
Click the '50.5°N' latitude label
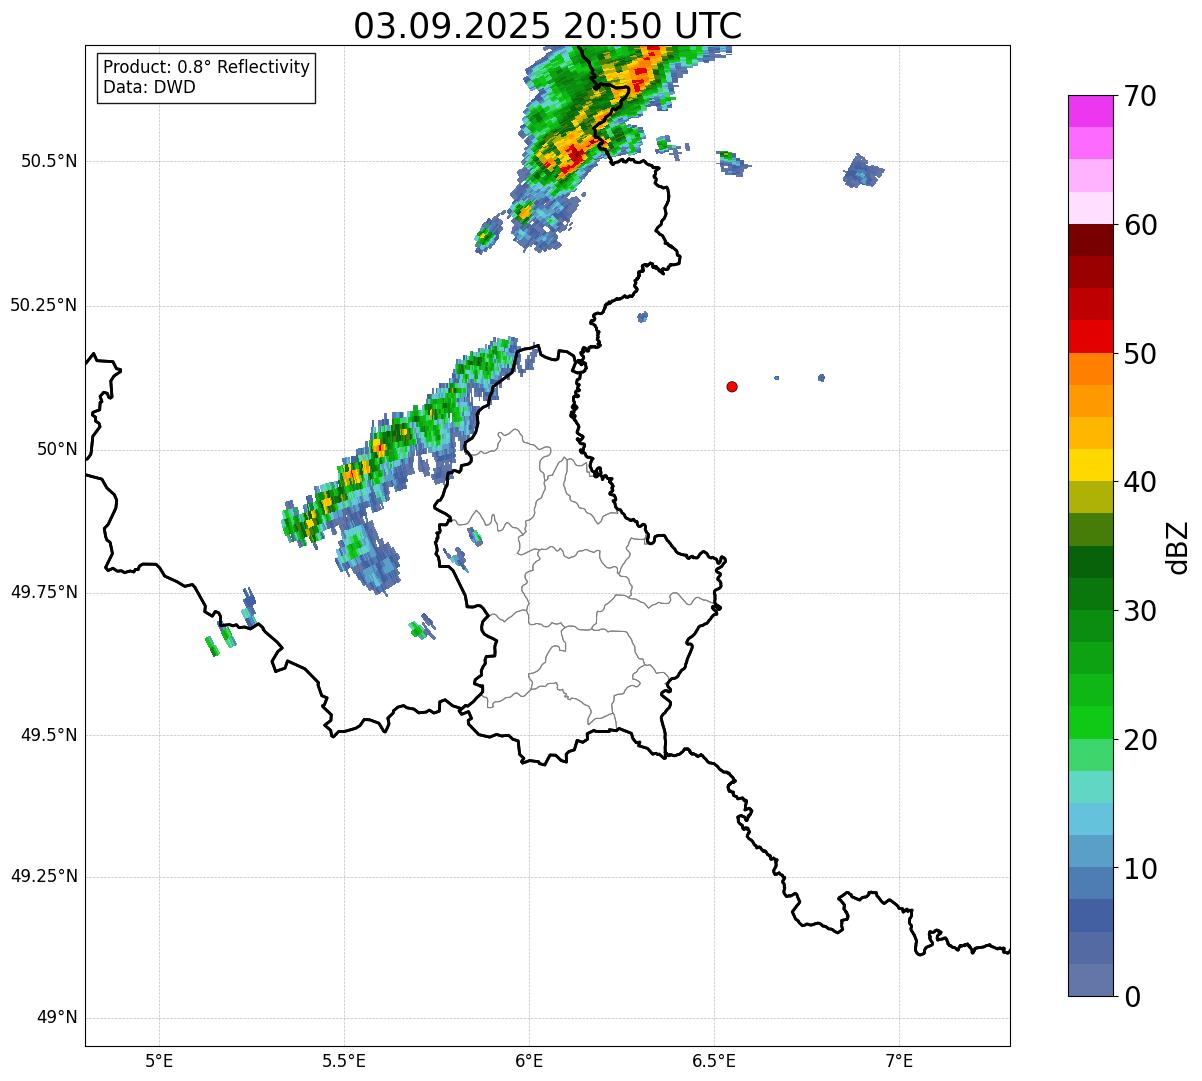pos(48,161)
